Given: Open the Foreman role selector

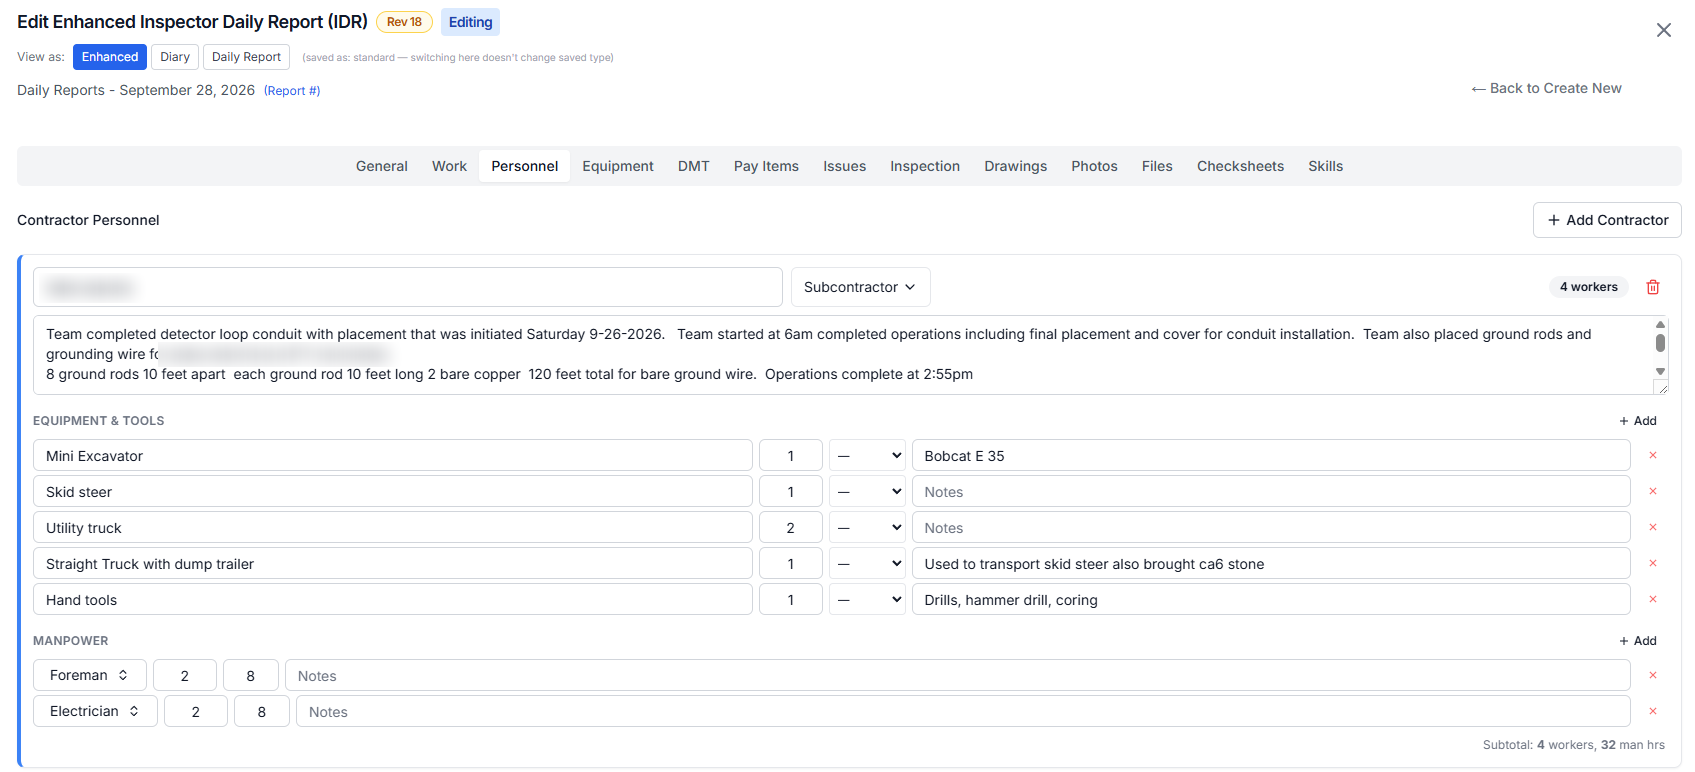Looking at the screenshot, I should tap(90, 675).
